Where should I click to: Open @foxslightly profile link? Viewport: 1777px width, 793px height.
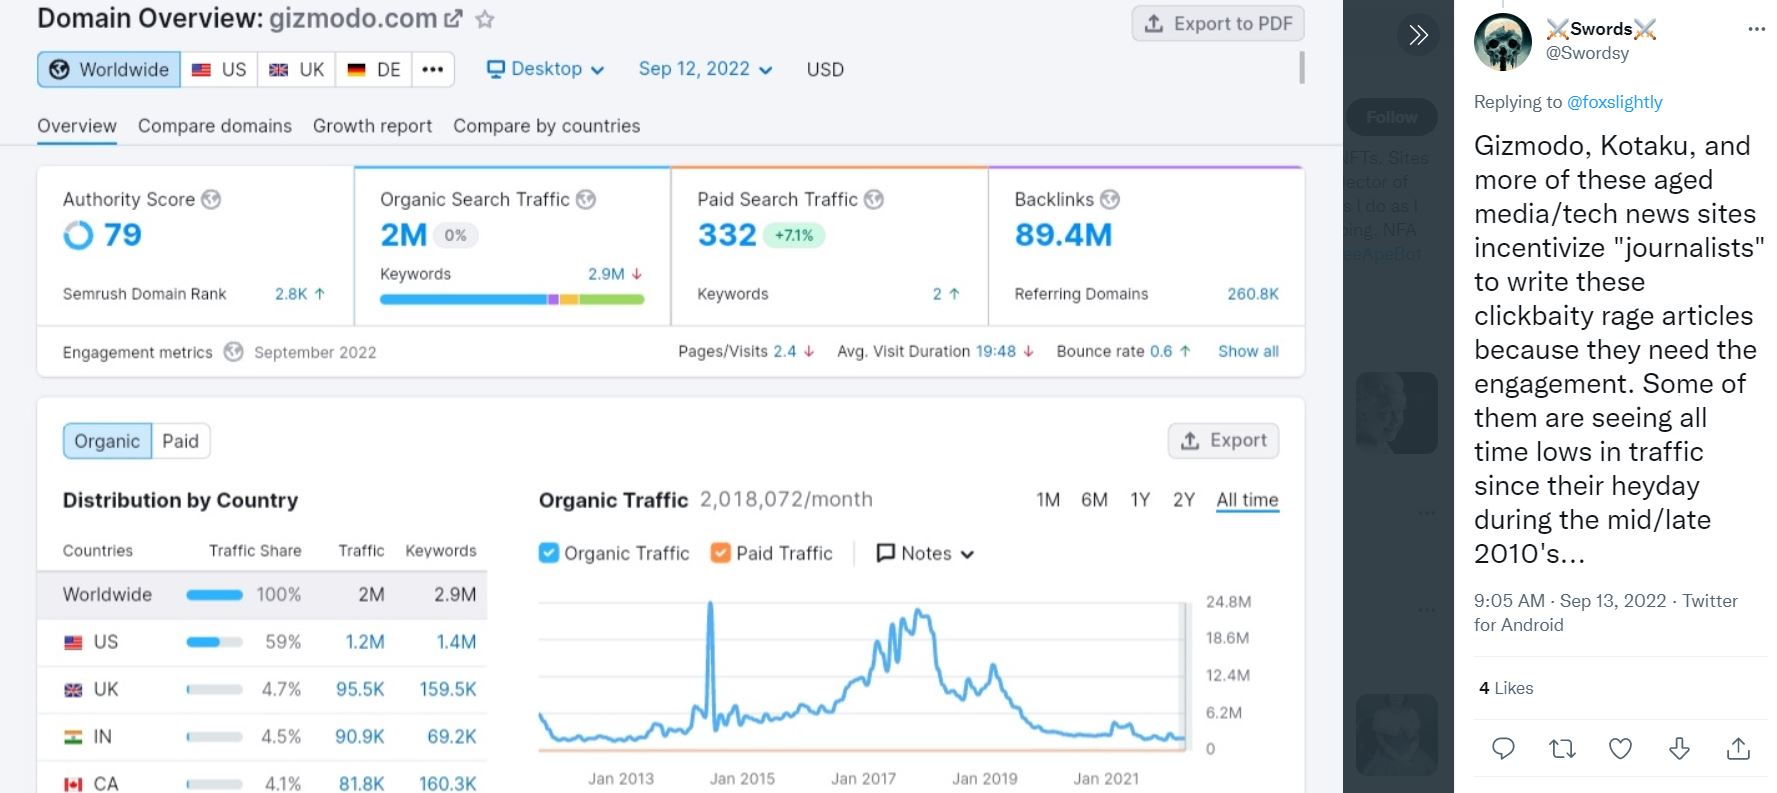tap(1614, 102)
